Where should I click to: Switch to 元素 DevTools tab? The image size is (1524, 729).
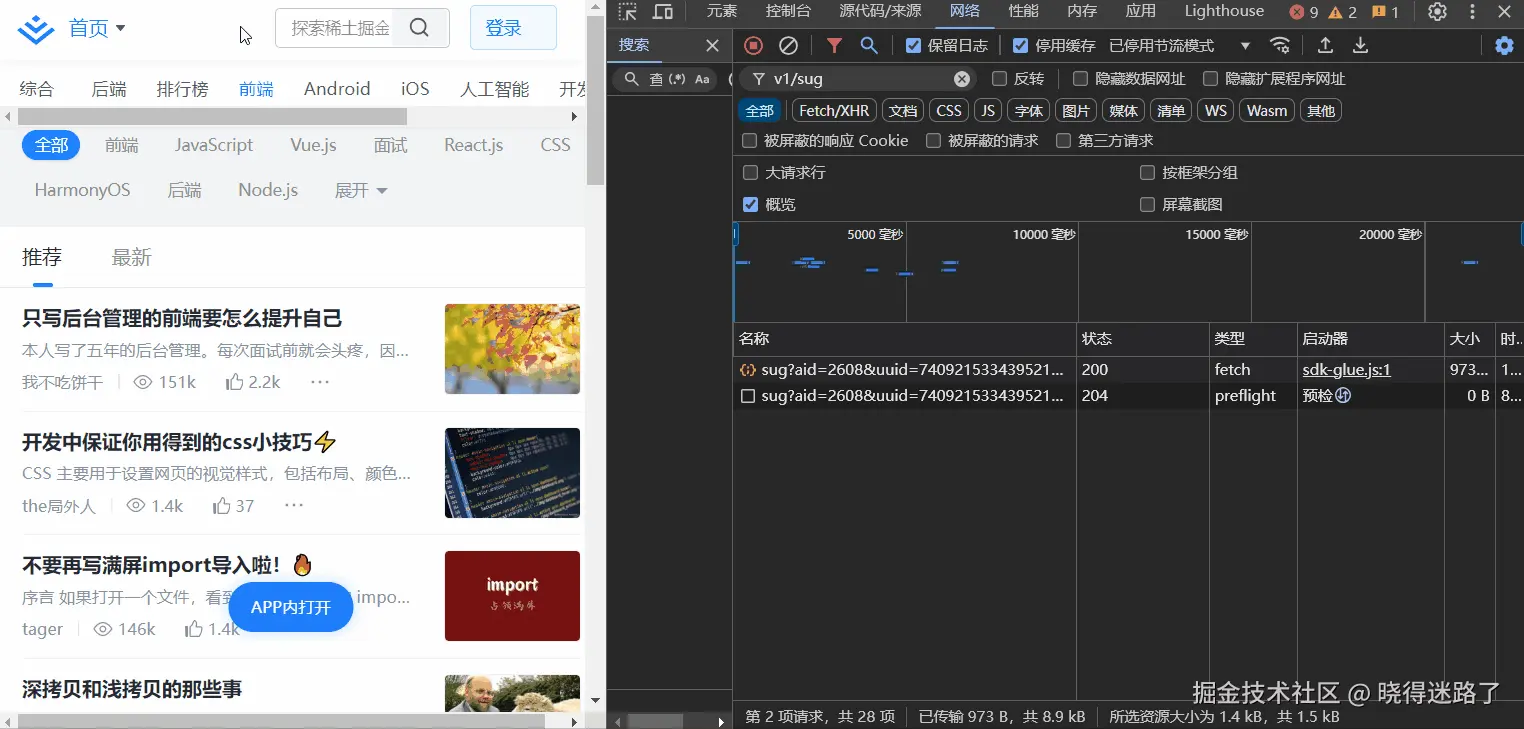pyautogui.click(x=721, y=12)
